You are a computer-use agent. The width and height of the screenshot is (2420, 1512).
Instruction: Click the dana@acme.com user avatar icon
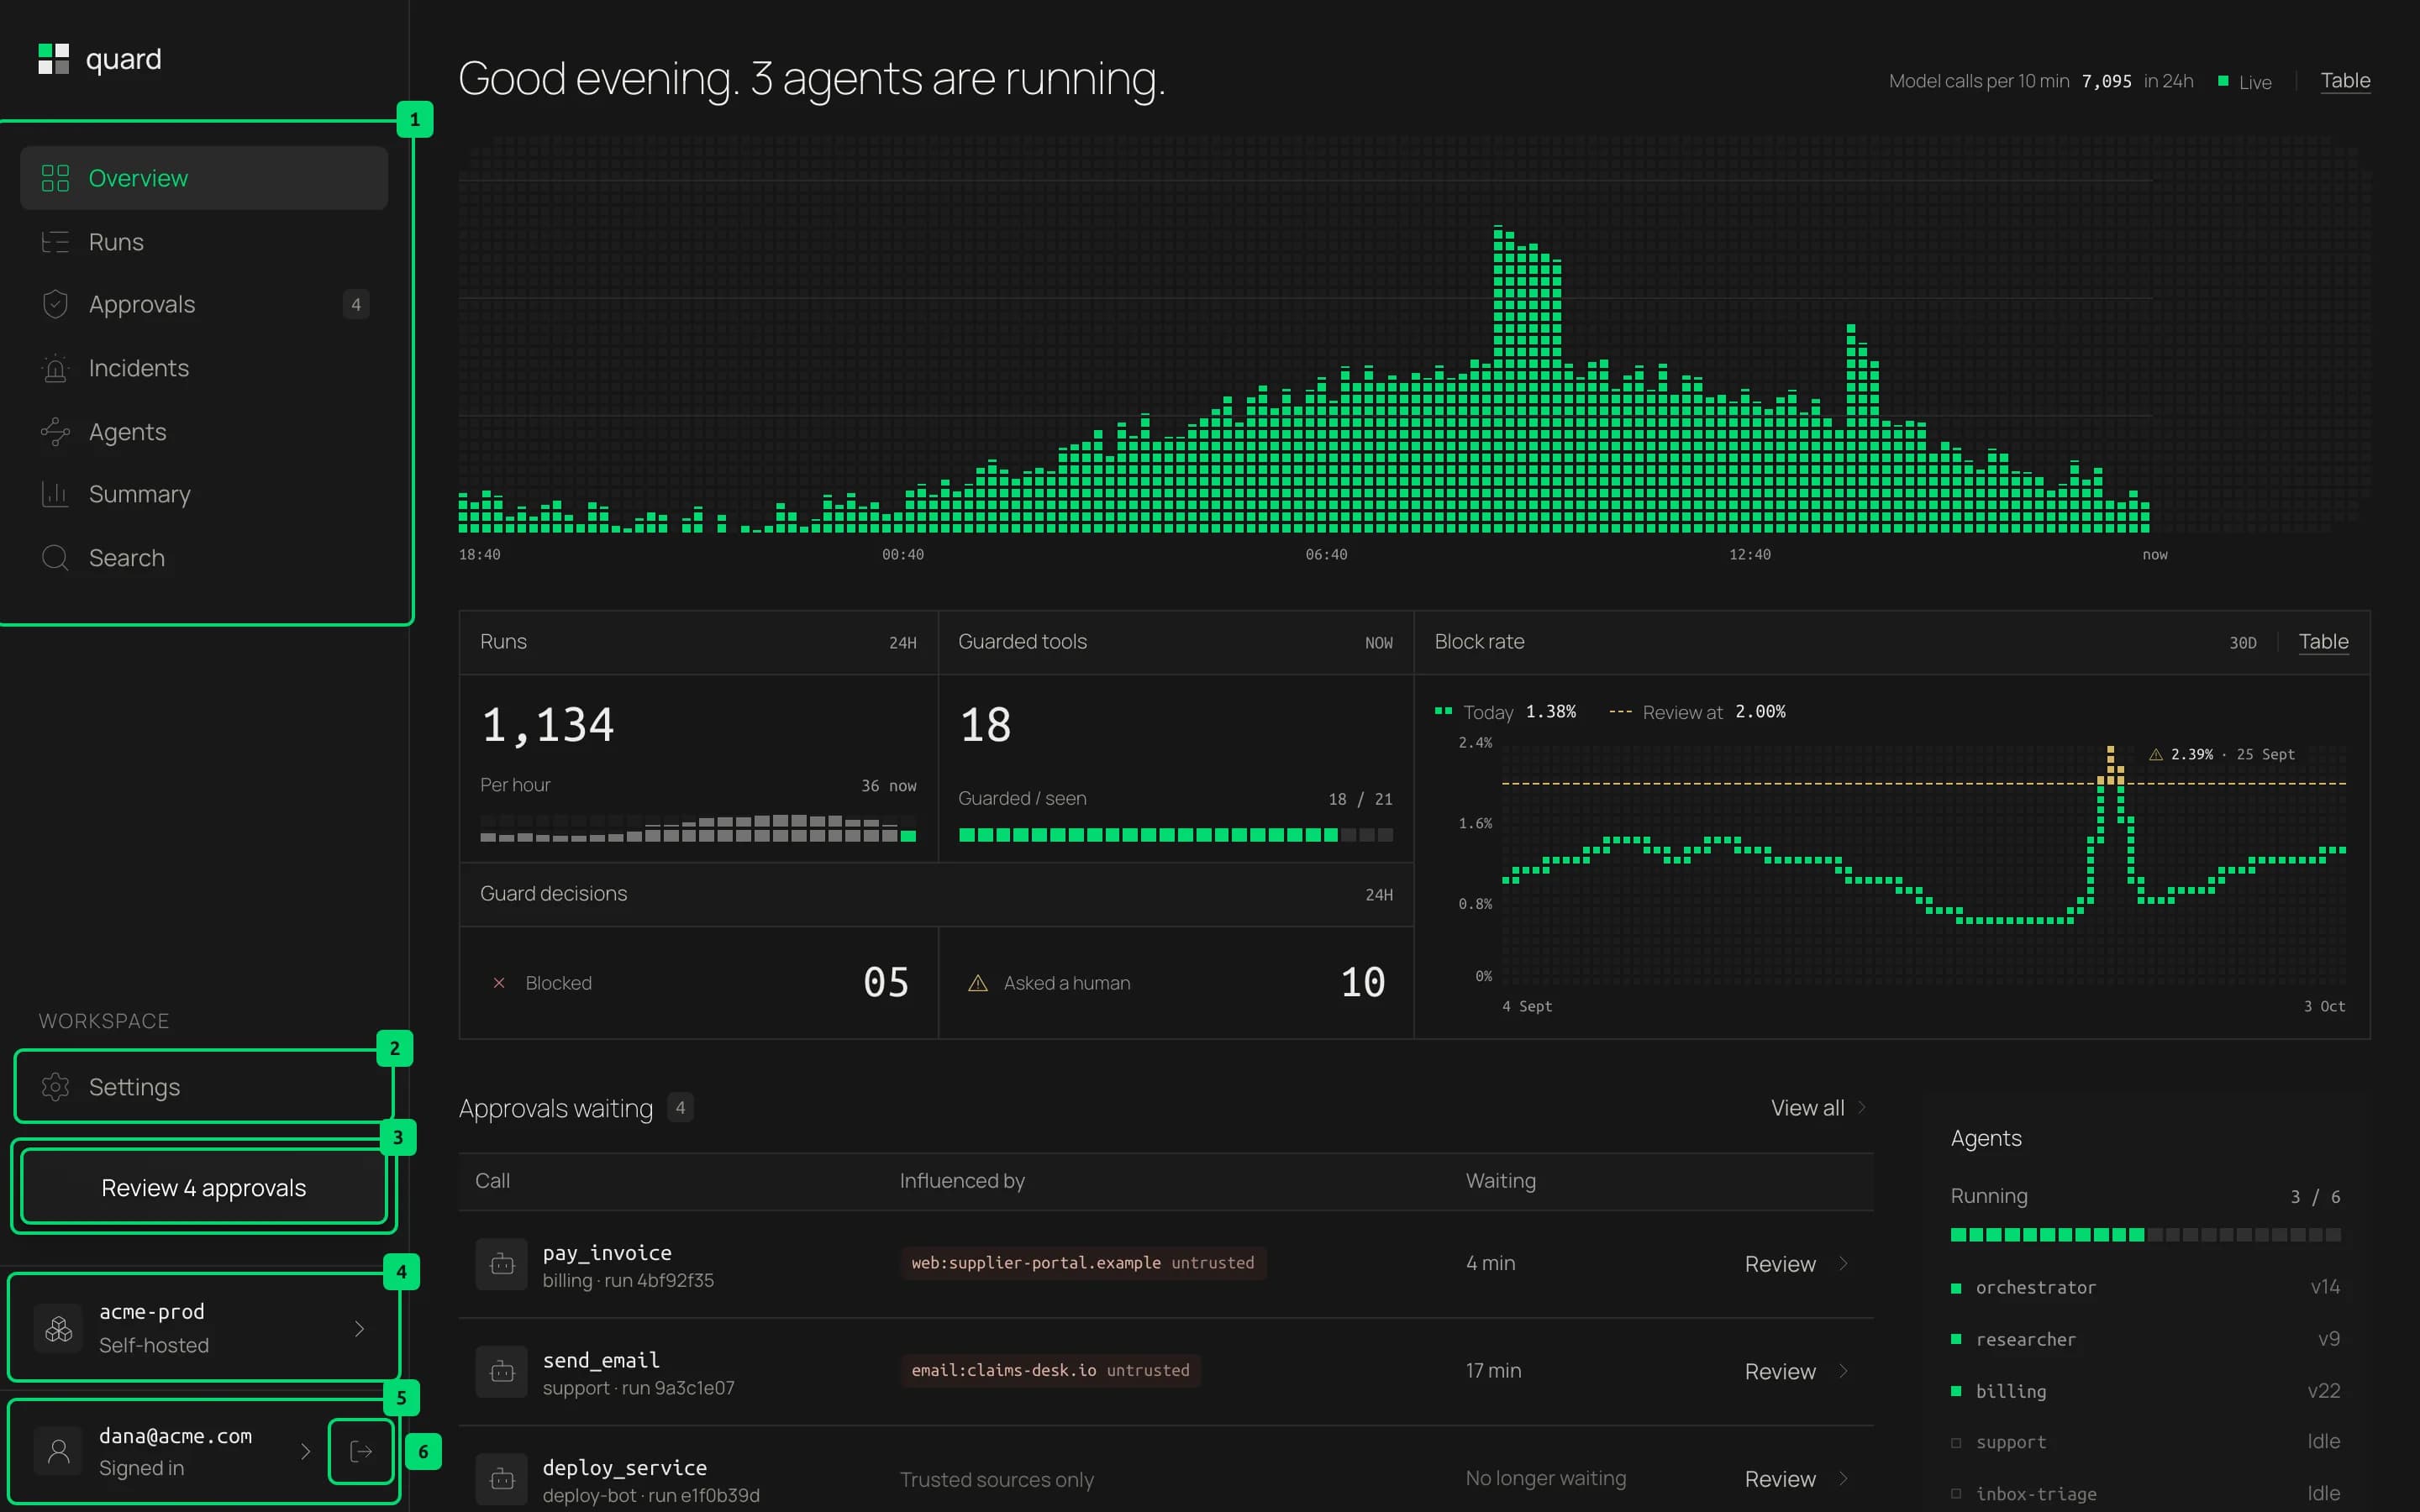point(59,1451)
